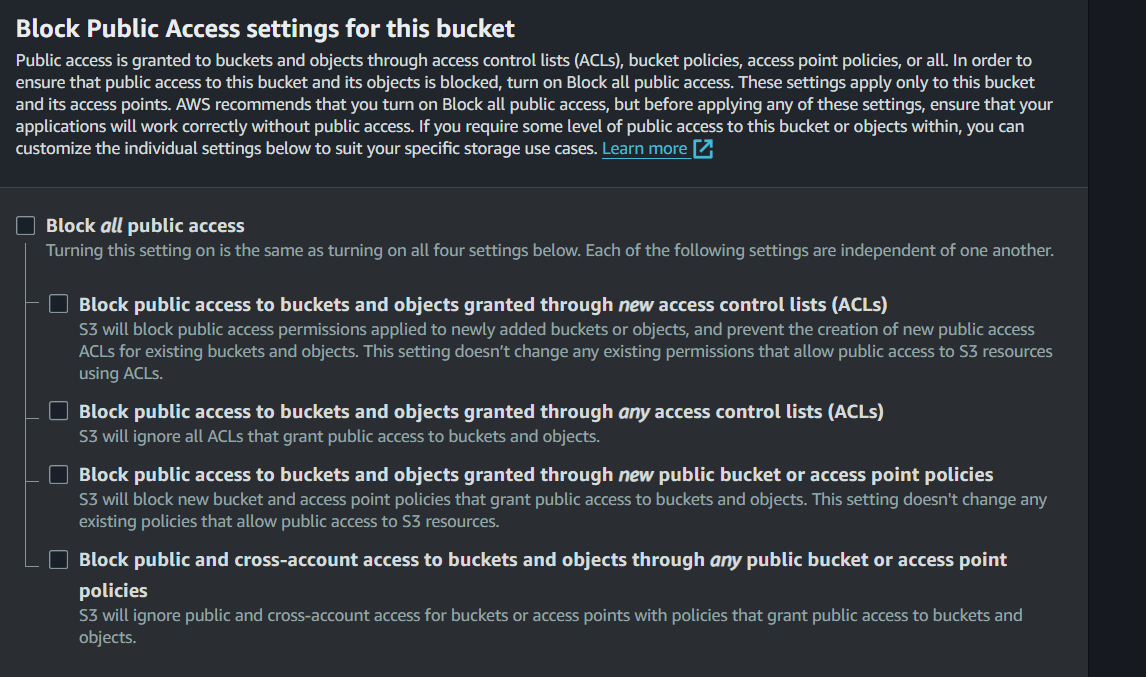
Task: Click the label text for blocking new ACLs
Action: point(483,304)
